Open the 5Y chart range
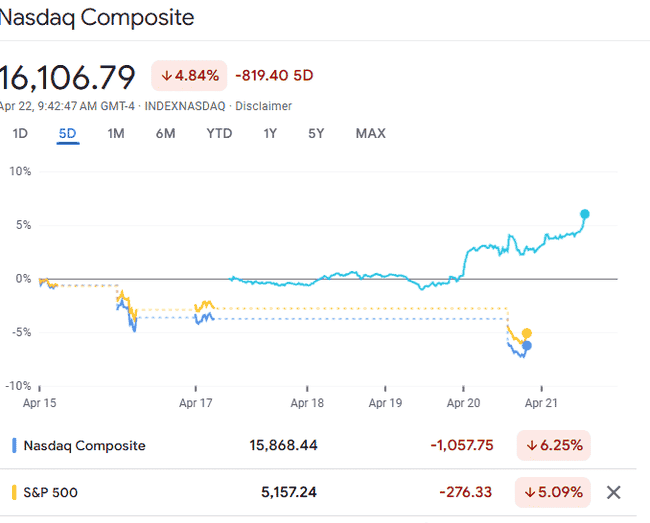The width and height of the screenshot is (650, 523). pos(316,134)
